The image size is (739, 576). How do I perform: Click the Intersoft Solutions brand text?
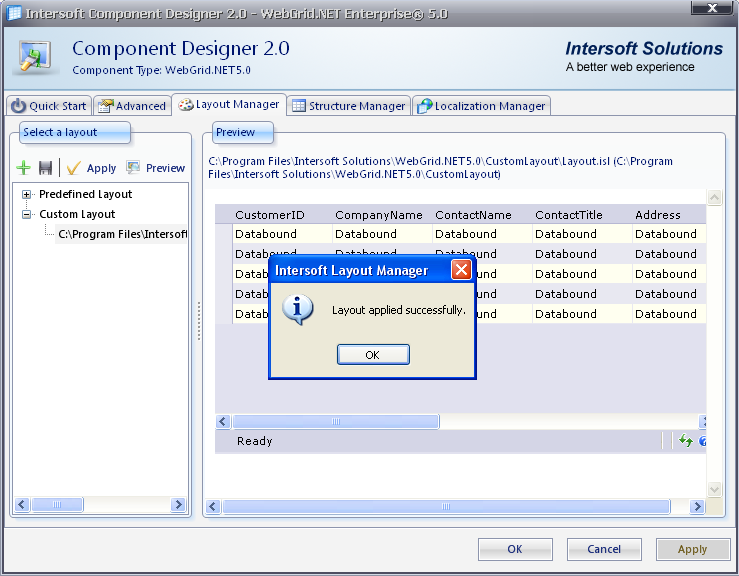[x=644, y=49]
